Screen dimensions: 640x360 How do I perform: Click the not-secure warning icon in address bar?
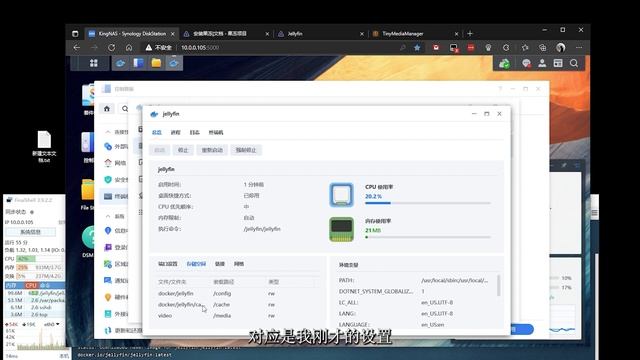click(149, 47)
